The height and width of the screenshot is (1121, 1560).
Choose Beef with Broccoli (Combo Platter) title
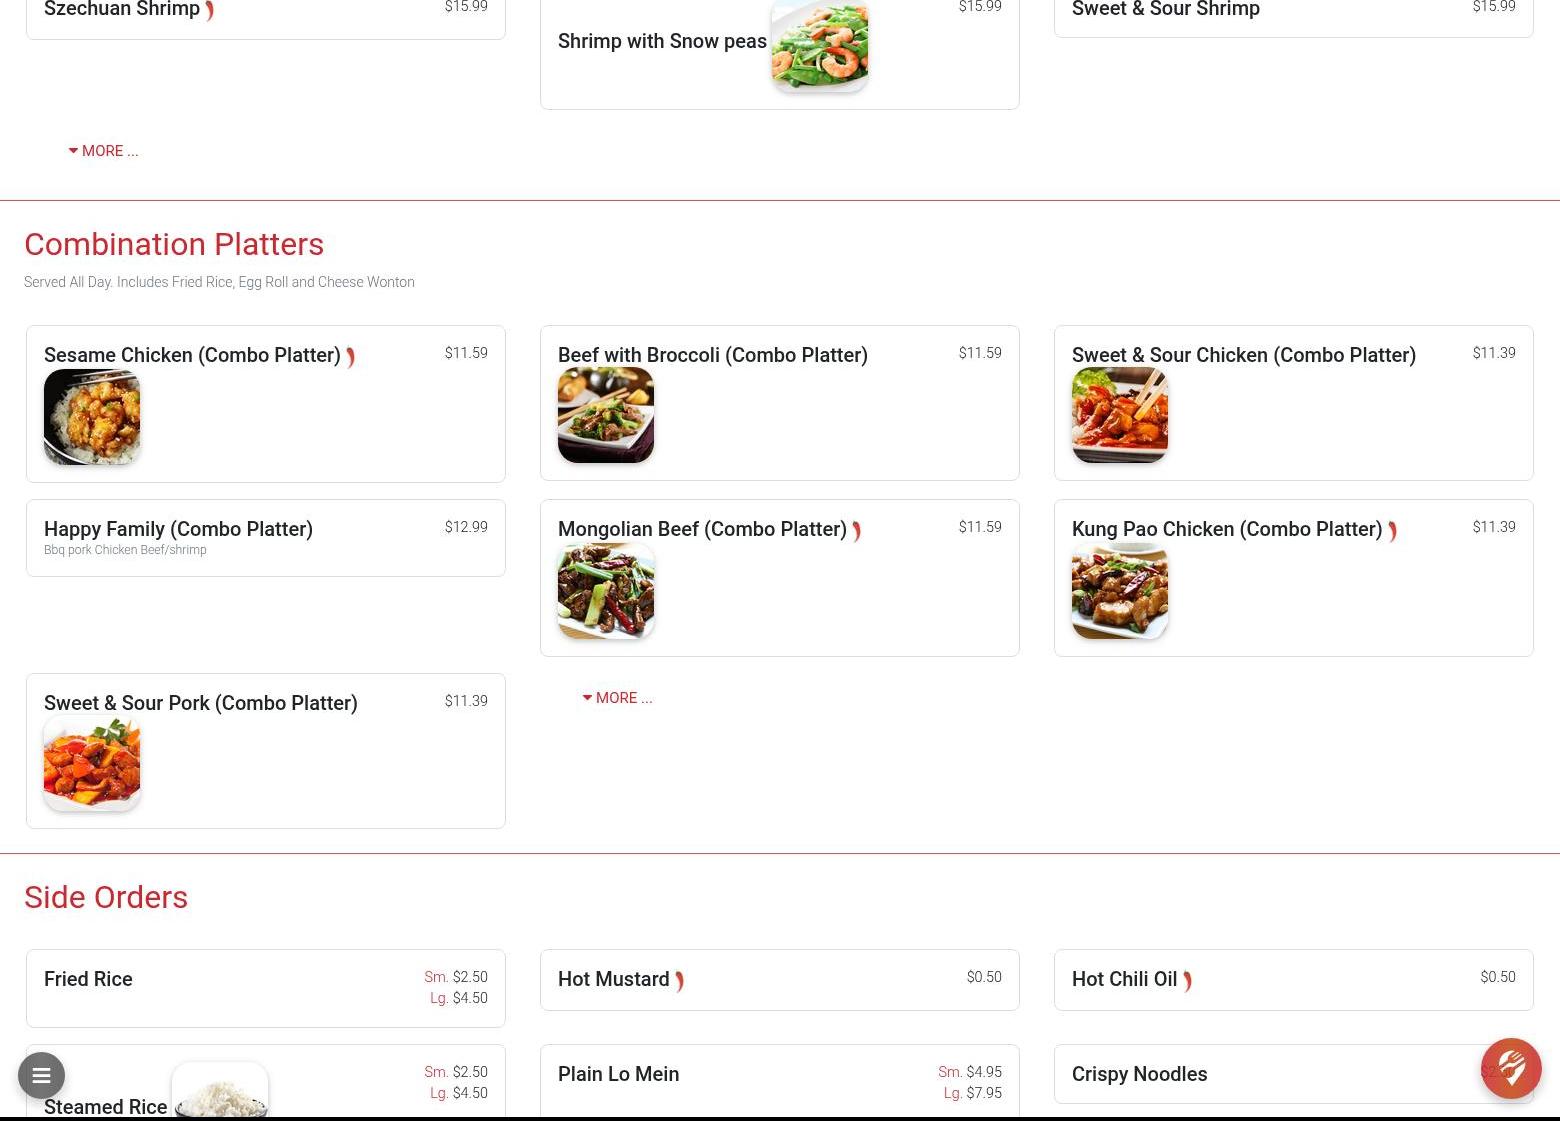tap(713, 355)
